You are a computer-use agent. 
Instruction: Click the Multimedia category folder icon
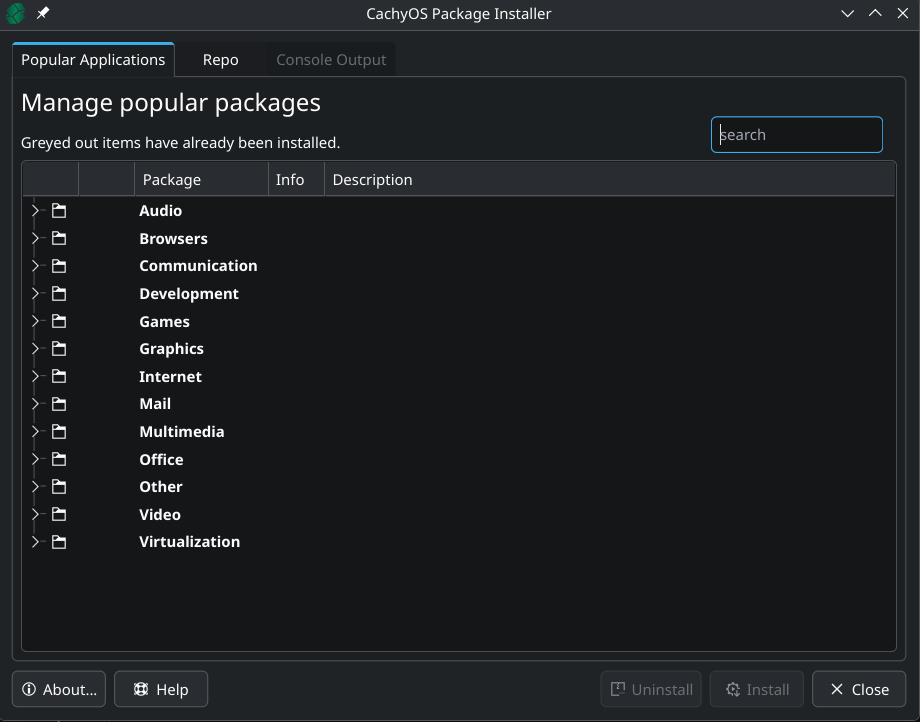point(58,431)
